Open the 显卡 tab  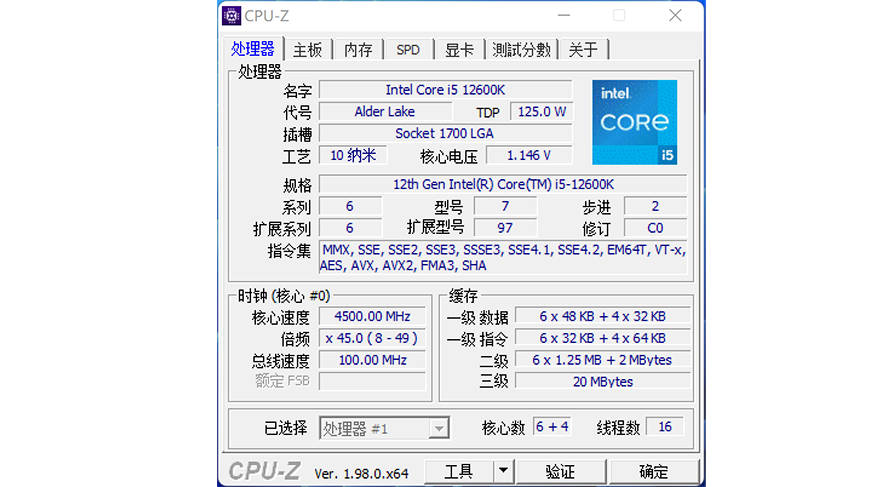coord(459,50)
